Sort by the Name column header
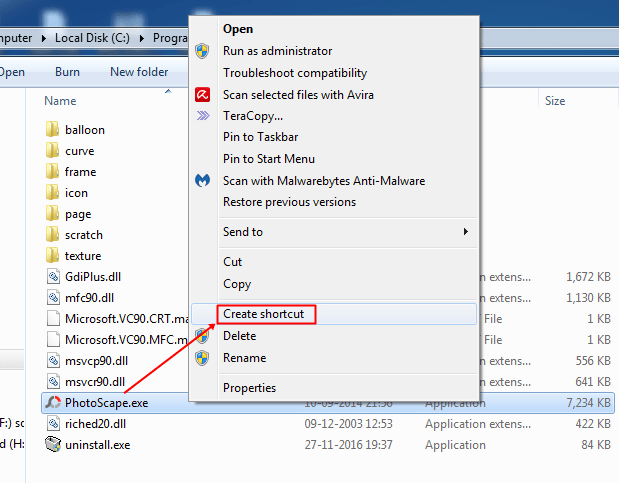The image size is (619, 483). pos(60,101)
